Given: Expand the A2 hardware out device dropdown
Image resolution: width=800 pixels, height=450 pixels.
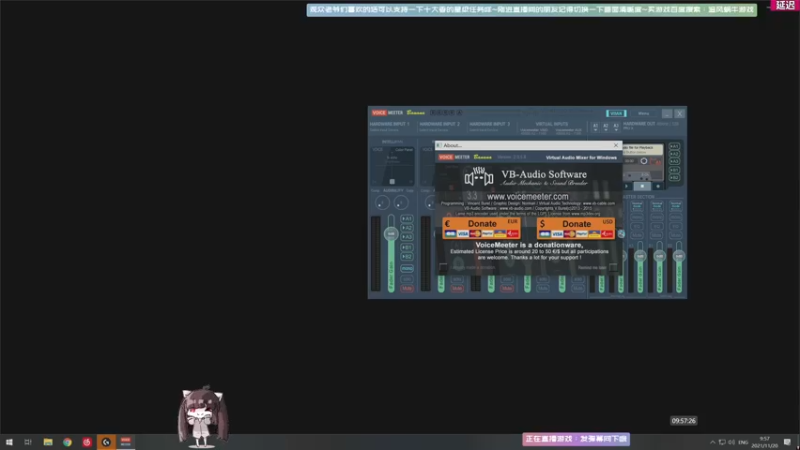Looking at the screenshot, I should click(606, 127).
